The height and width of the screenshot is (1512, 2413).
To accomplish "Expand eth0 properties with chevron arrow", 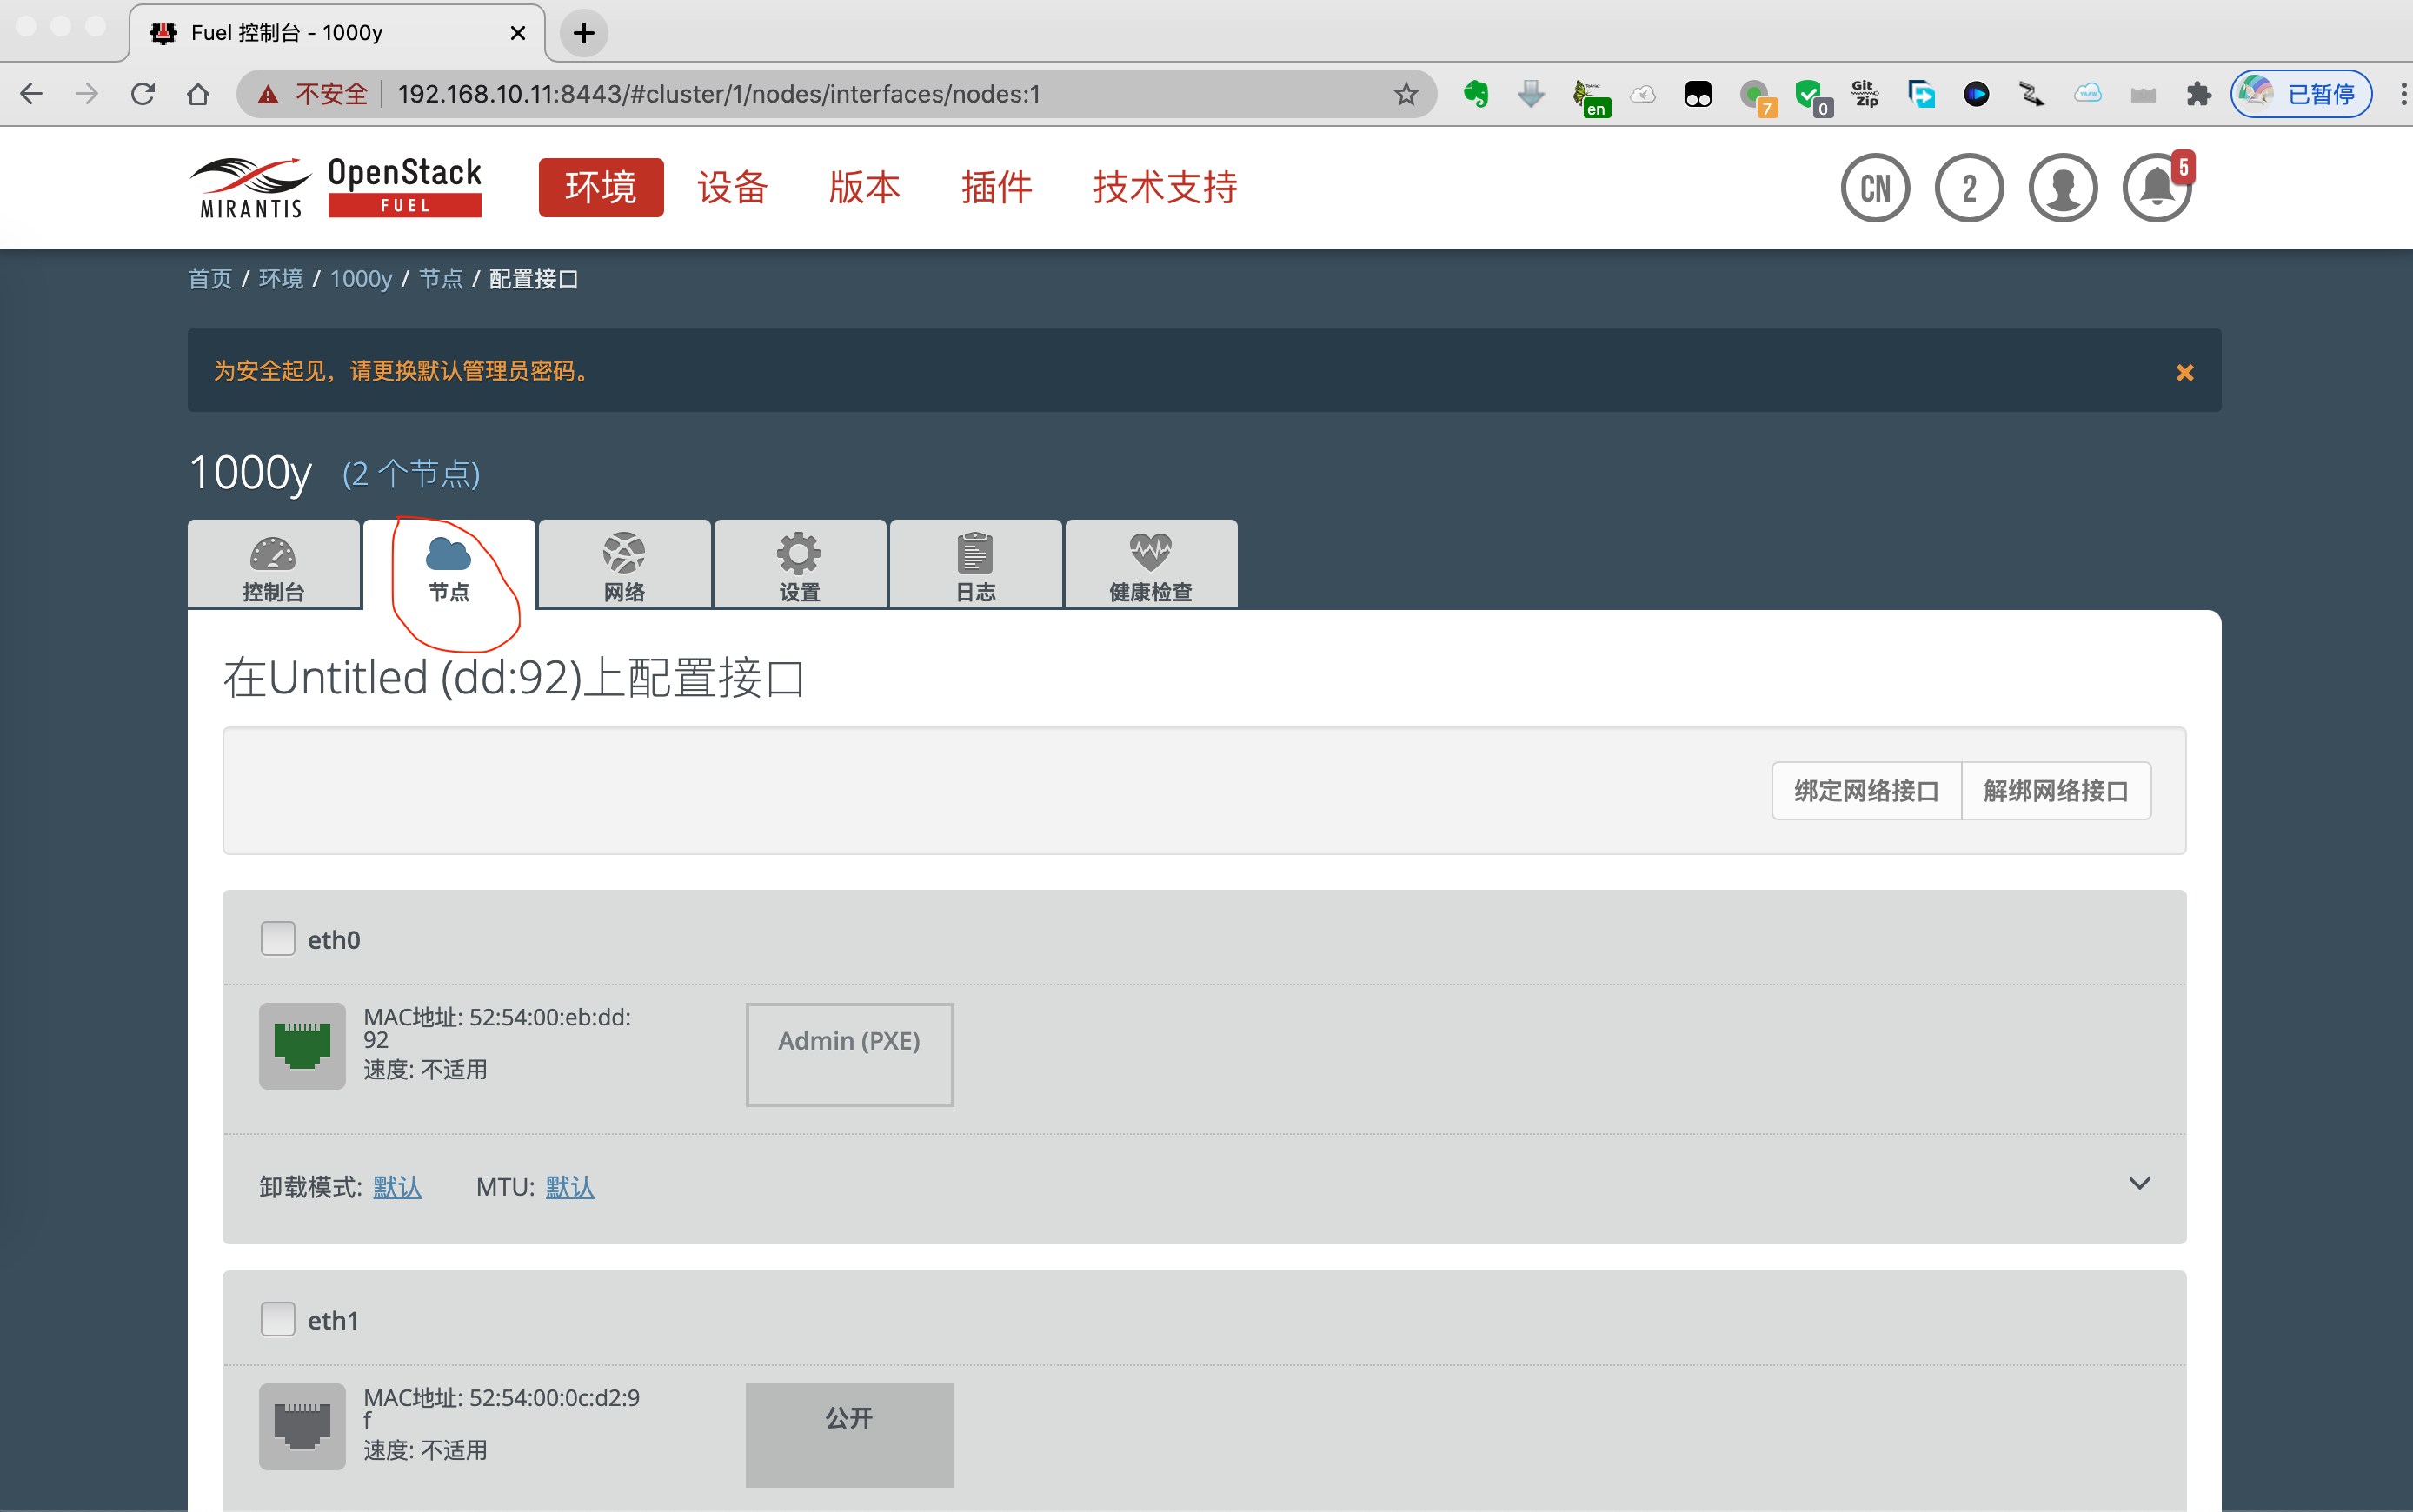I will (2139, 1184).
